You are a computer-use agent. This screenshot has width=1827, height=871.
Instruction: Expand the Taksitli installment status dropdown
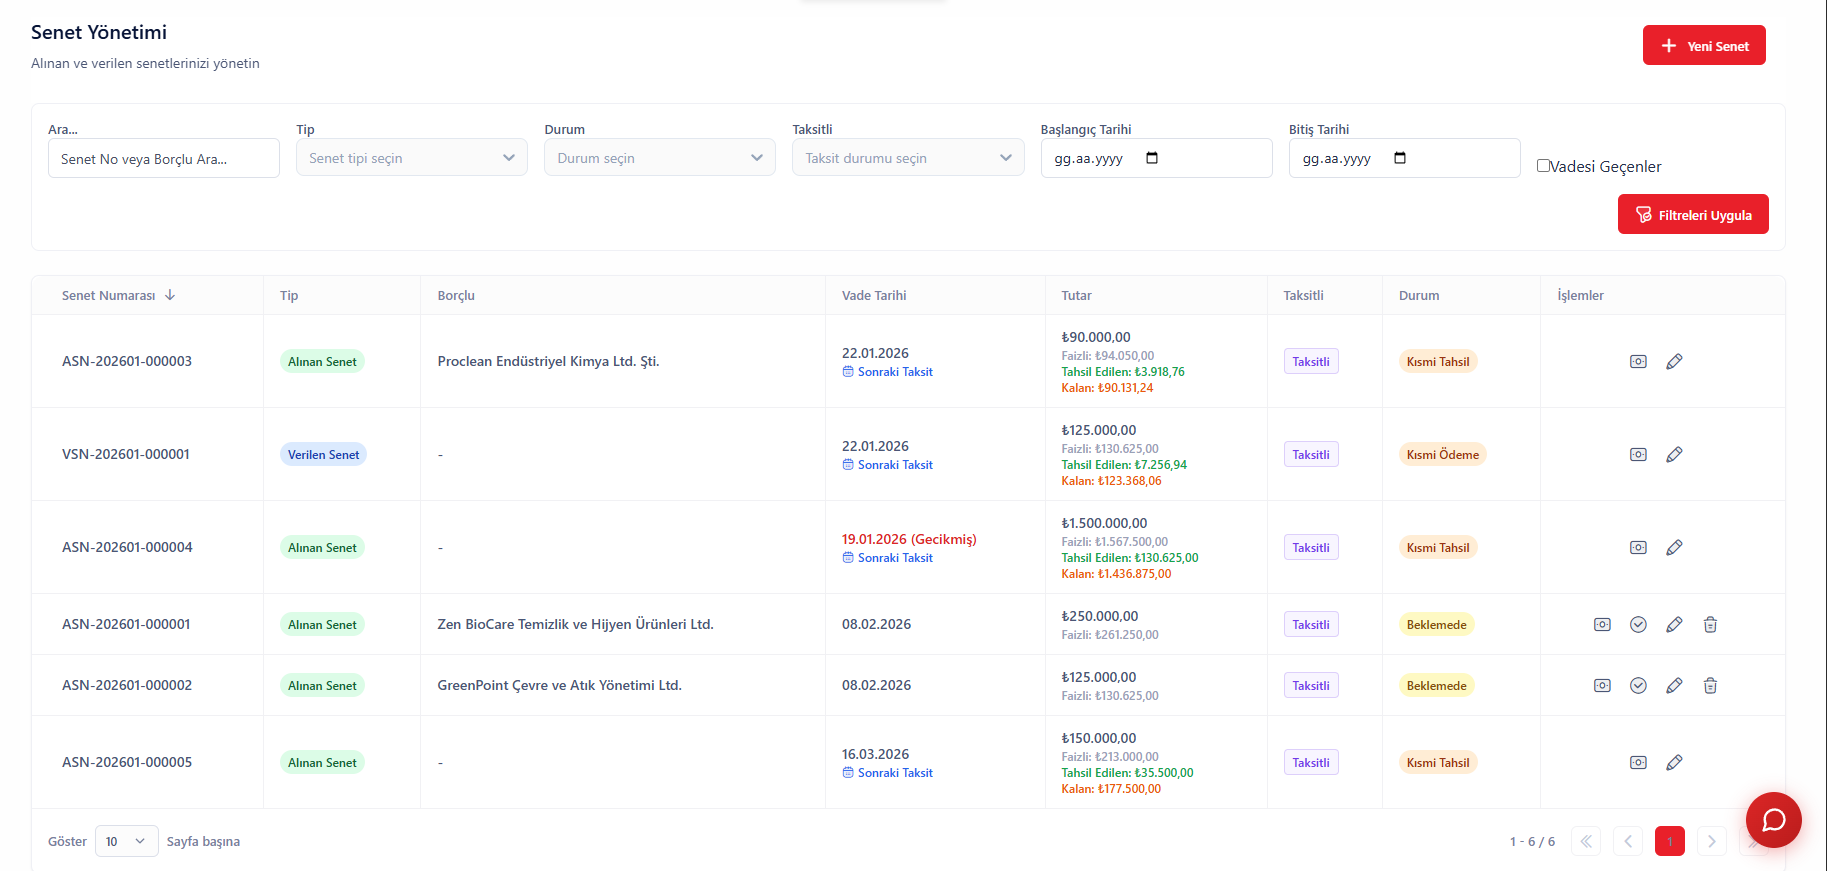907,158
